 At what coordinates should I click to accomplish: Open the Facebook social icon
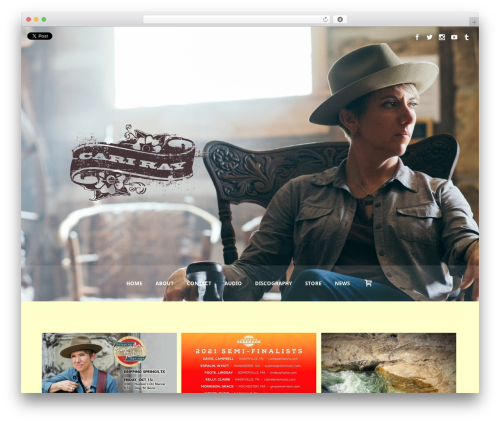417,37
